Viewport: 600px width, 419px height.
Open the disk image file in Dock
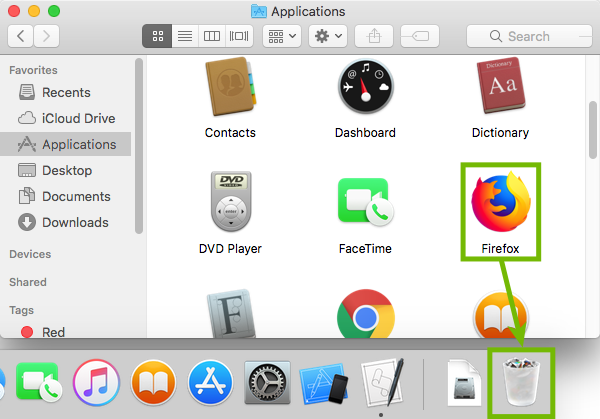click(x=465, y=383)
